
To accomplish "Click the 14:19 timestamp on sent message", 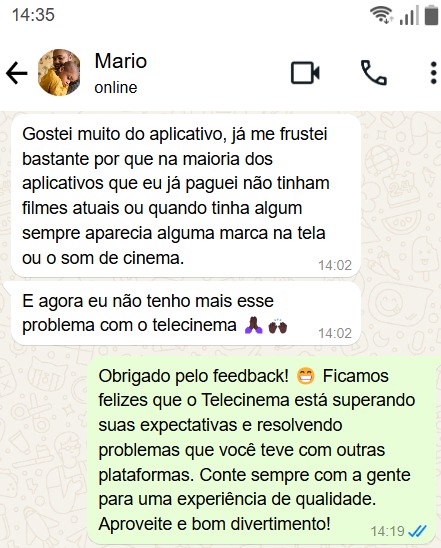I will [387, 532].
